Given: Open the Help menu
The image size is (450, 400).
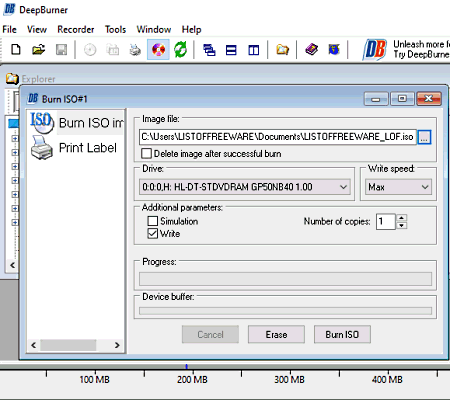Looking at the screenshot, I should pyautogui.click(x=191, y=30).
